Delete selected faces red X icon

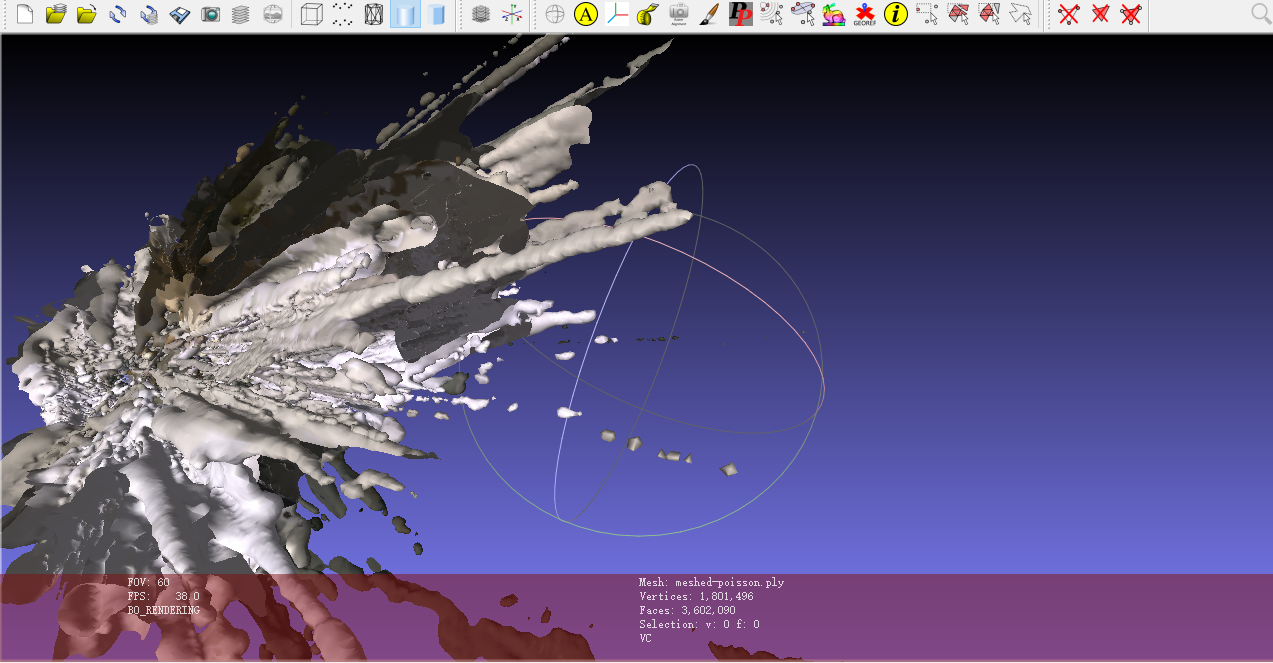pos(1100,14)
